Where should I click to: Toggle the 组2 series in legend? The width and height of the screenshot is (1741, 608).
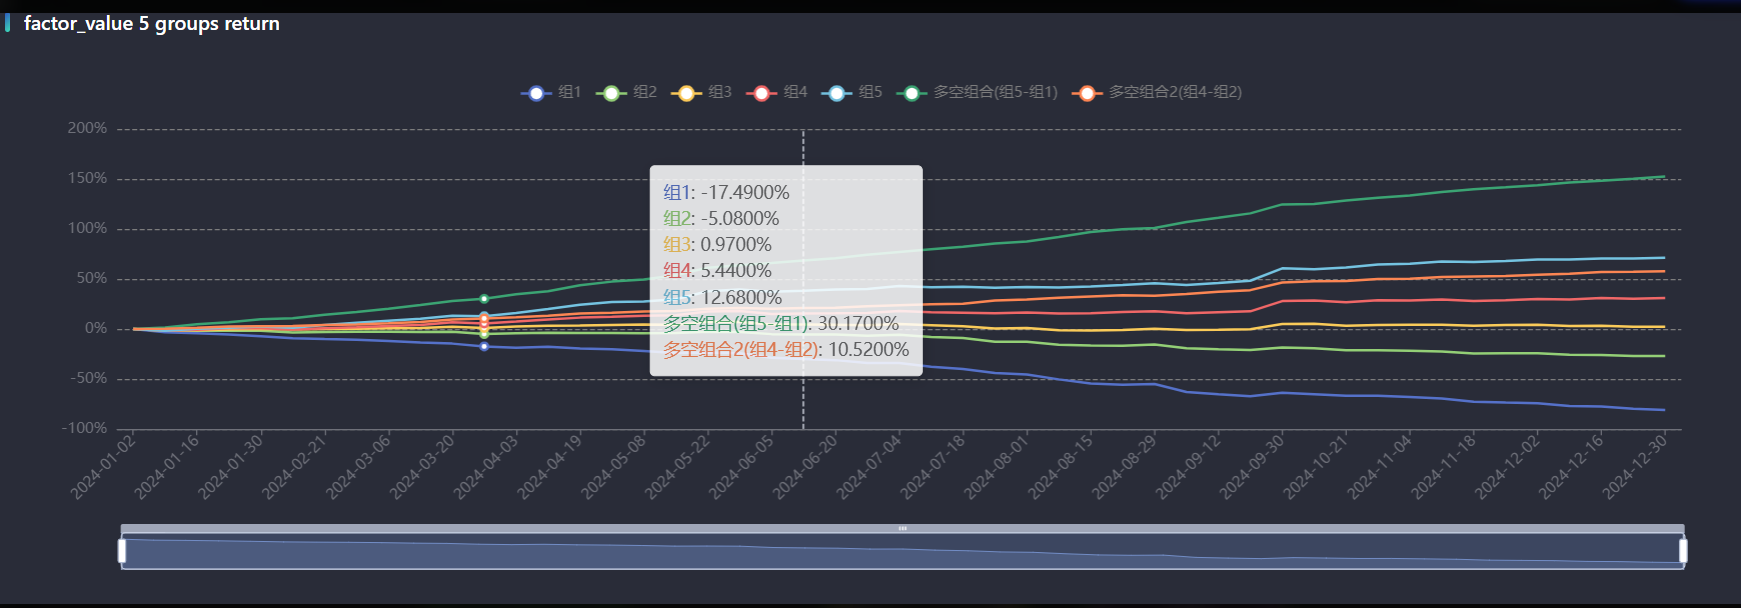click(x=626, y=92)
